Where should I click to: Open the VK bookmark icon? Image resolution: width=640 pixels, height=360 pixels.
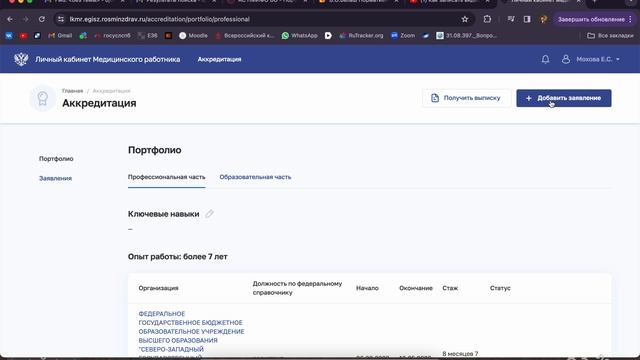(9, 36)
